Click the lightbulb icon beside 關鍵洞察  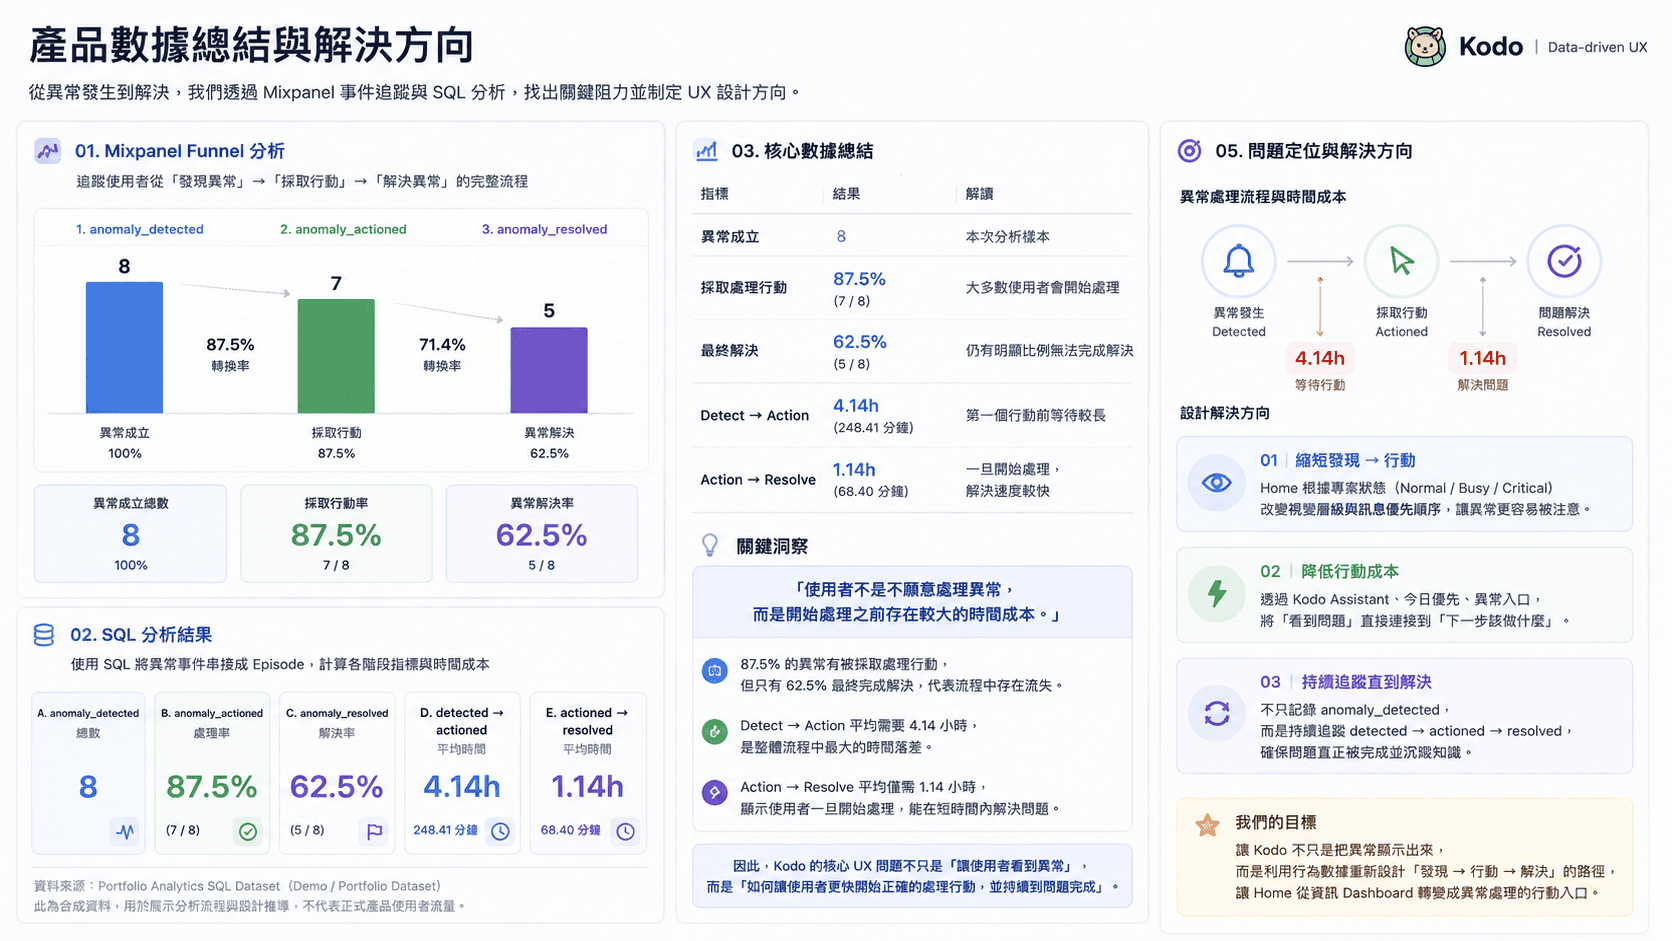click(x=710, y=545)
